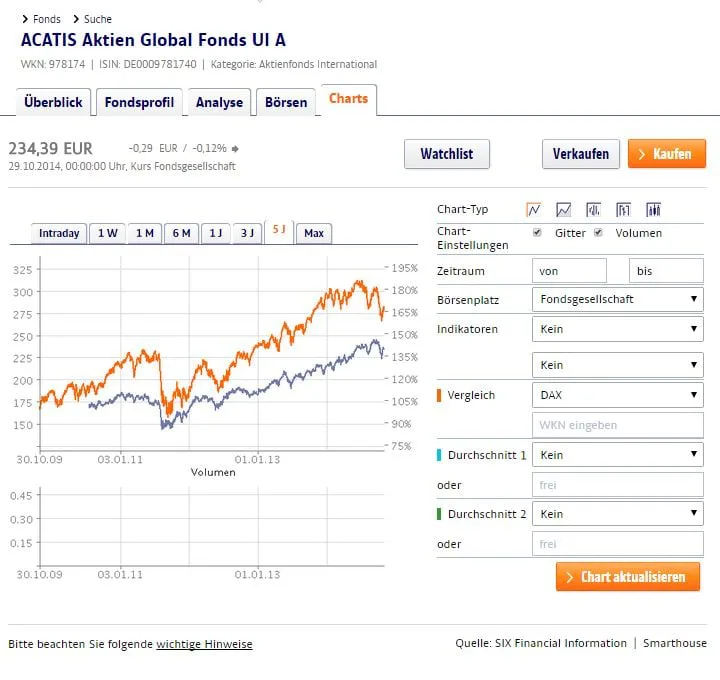Focus the frei field under Durchschnitt 1
720x680 pixels.
pos(618,485)
